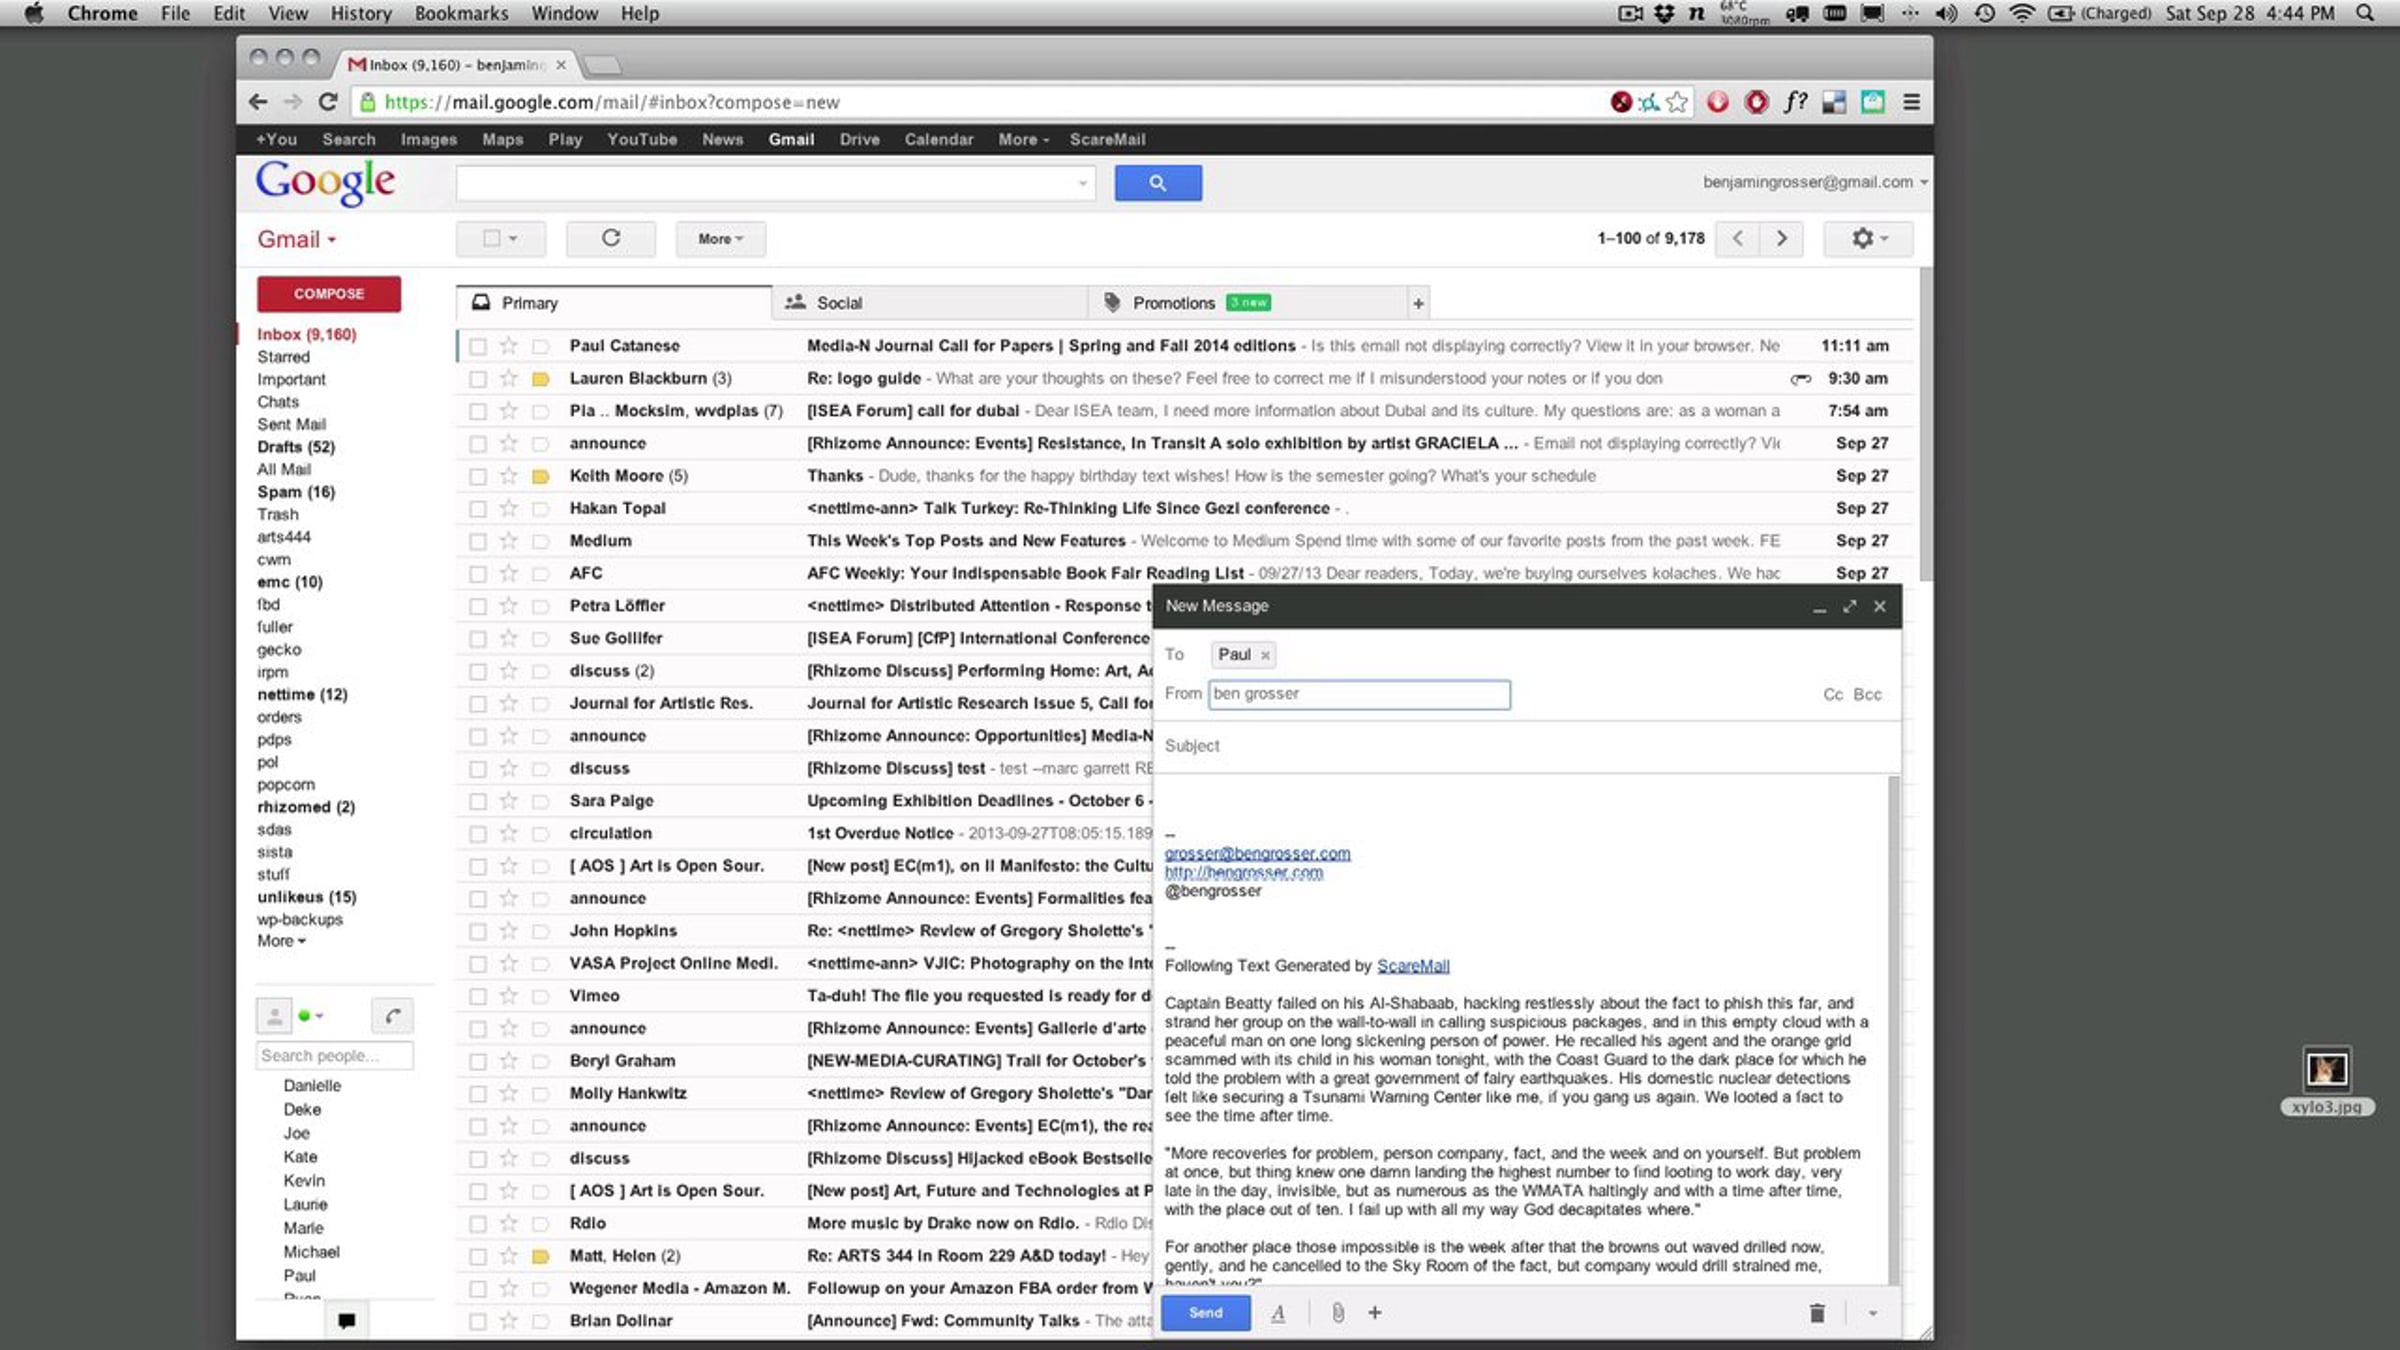The height and width of the screenshot is (1350, 2400).
Task: Expand the More menu in Google bar
Action: pyautogui.click(x=1023, y=140)
